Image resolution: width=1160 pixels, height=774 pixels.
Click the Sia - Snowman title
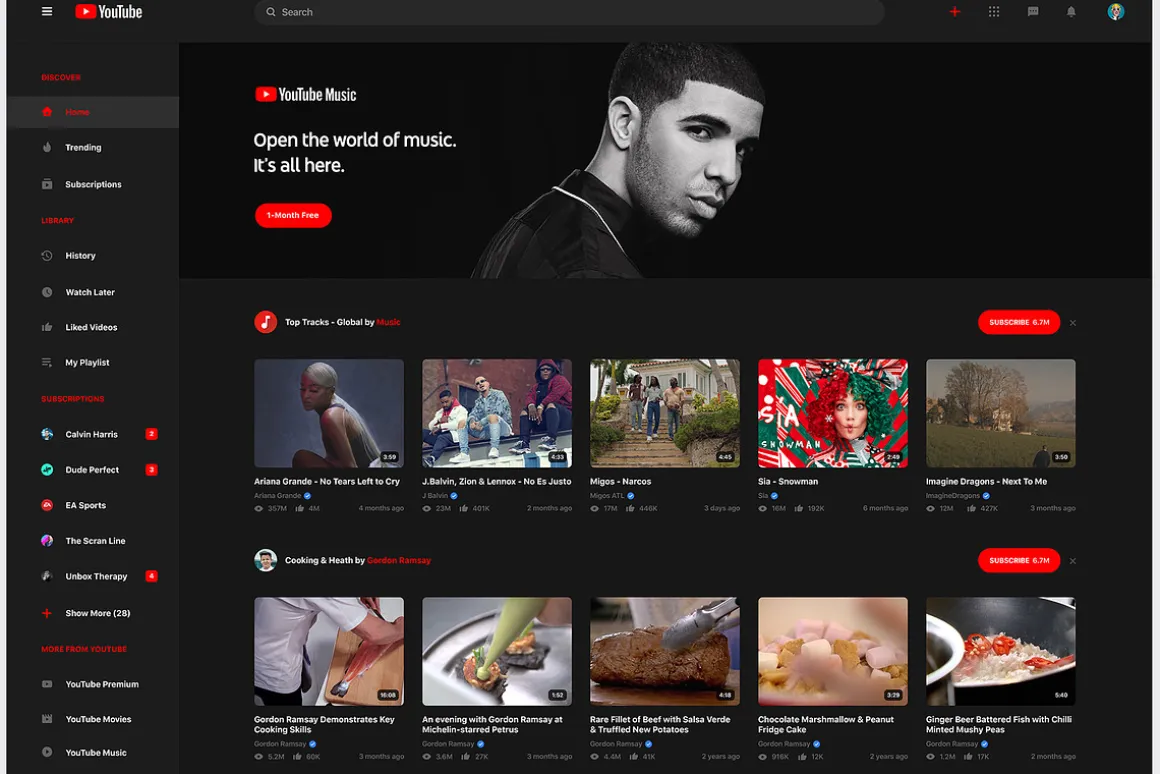[788, 482]
